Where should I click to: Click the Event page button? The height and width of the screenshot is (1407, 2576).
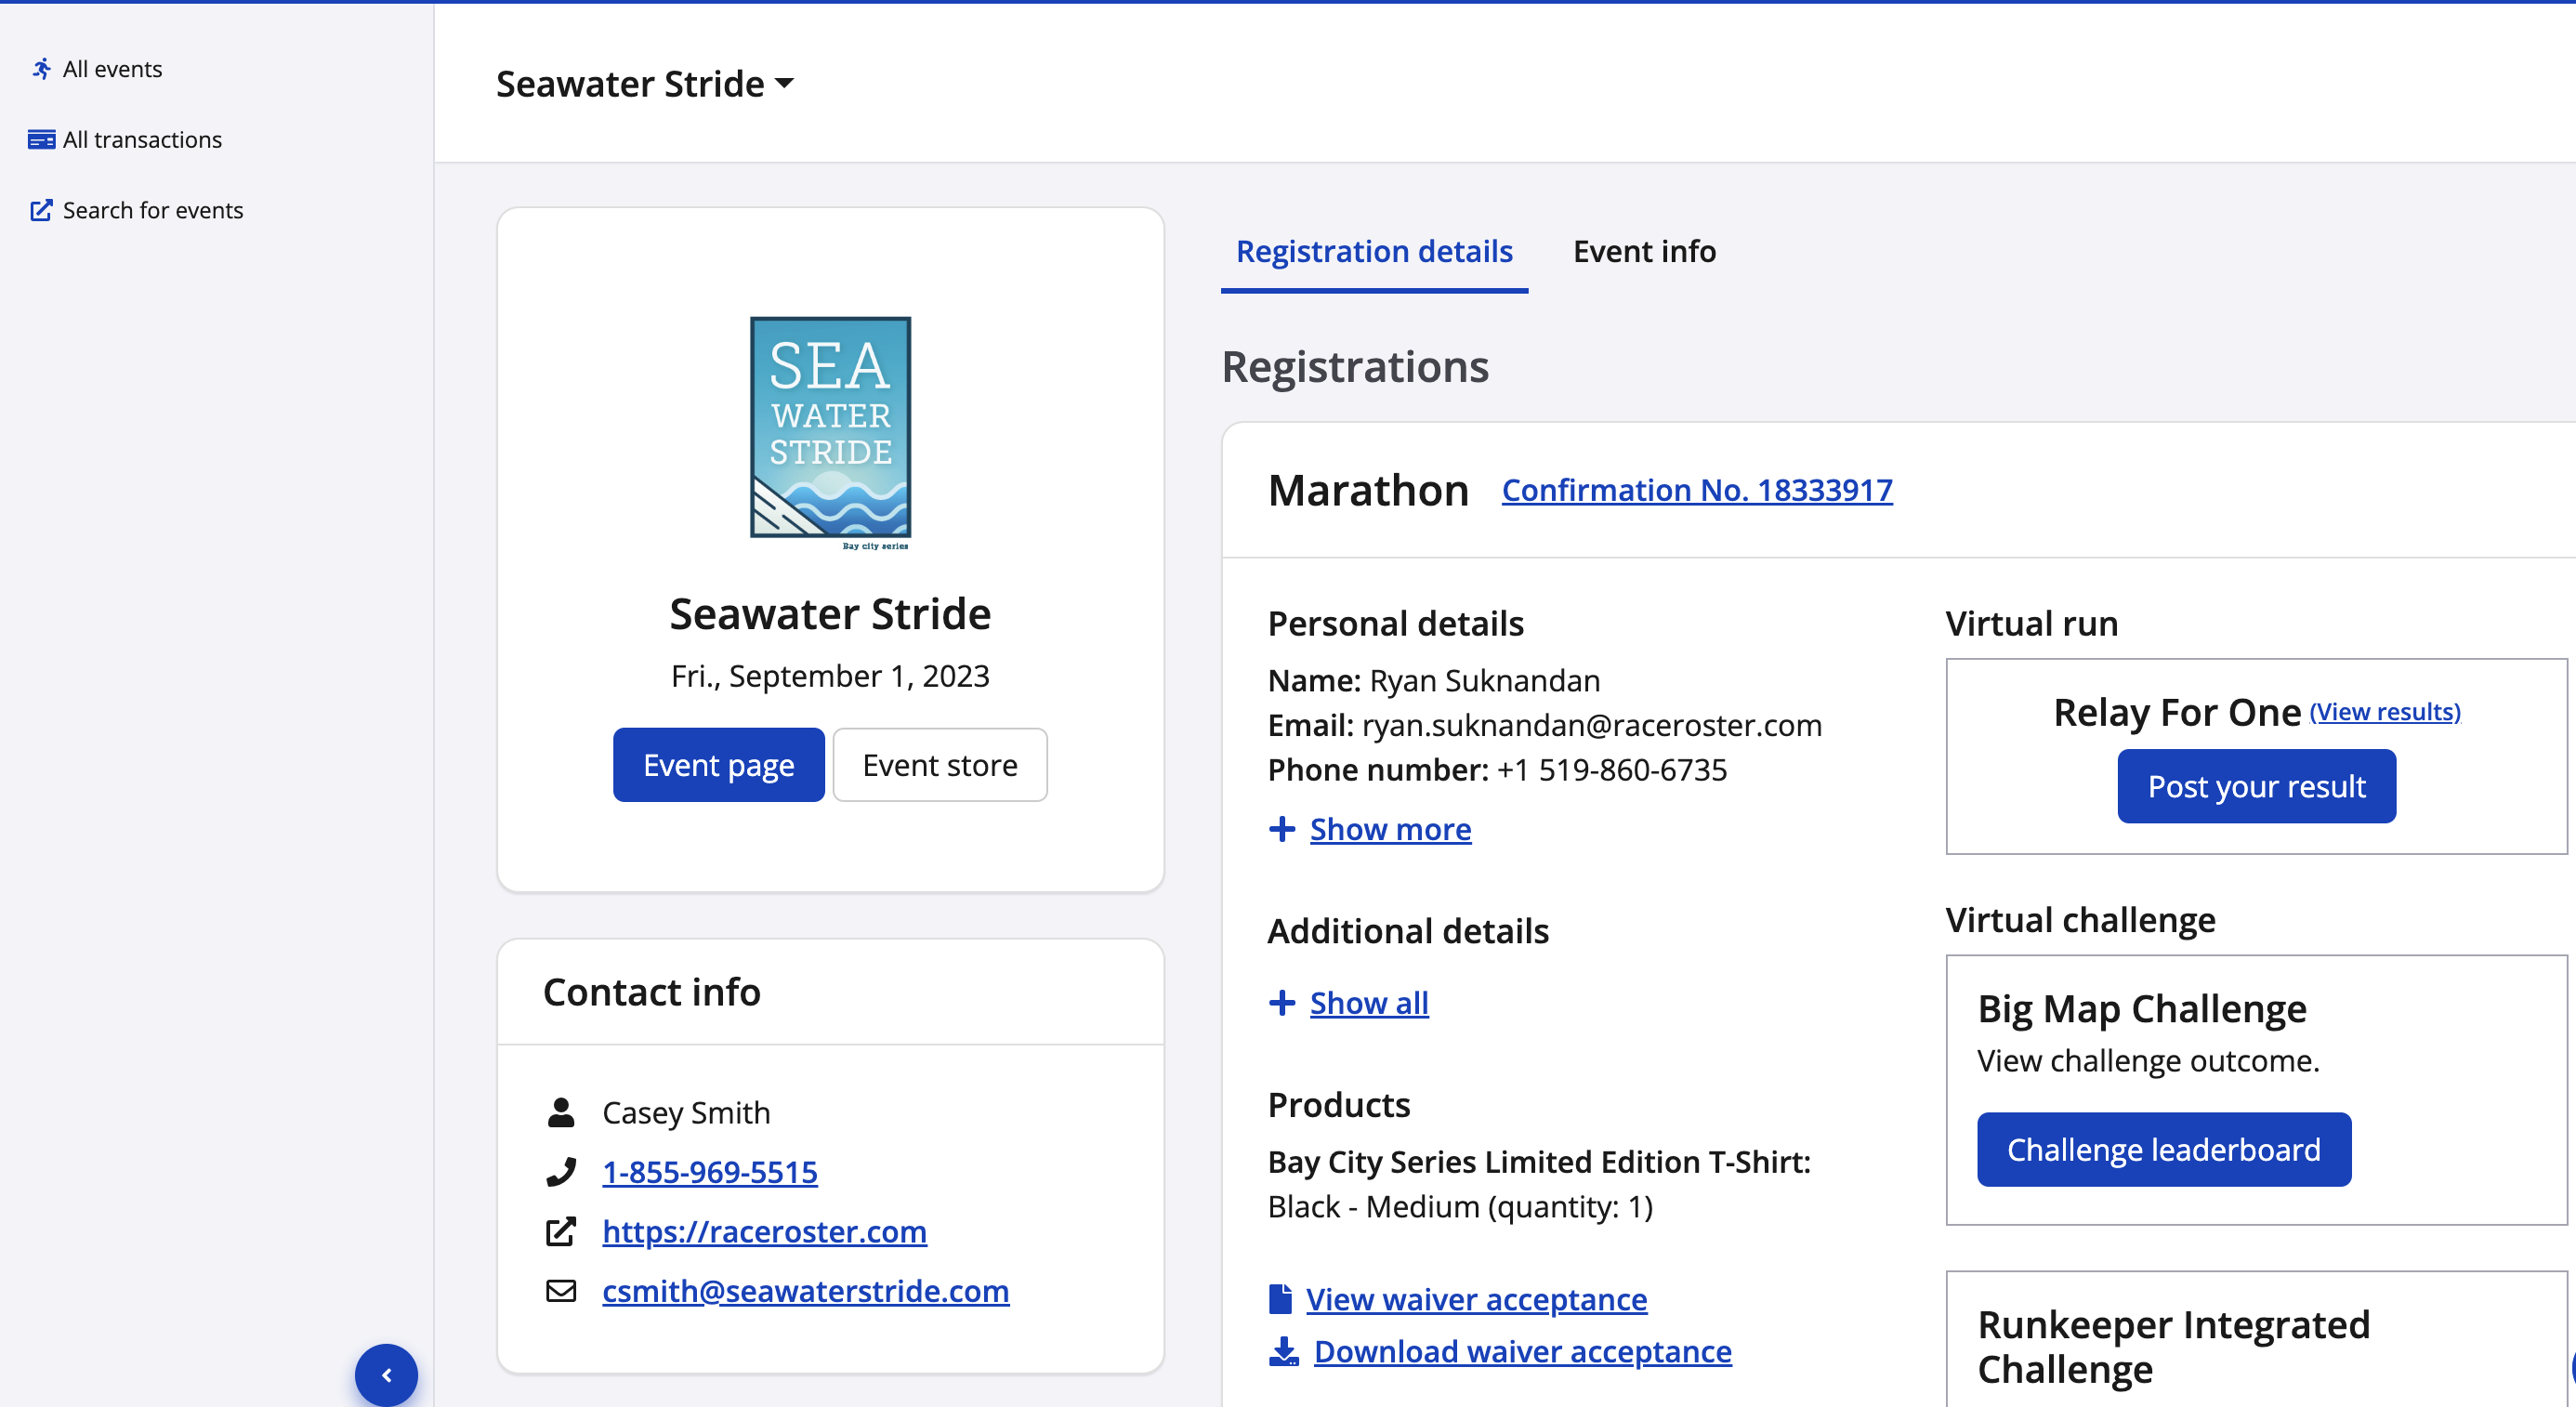pyautogui.click(x=718, y=765)
